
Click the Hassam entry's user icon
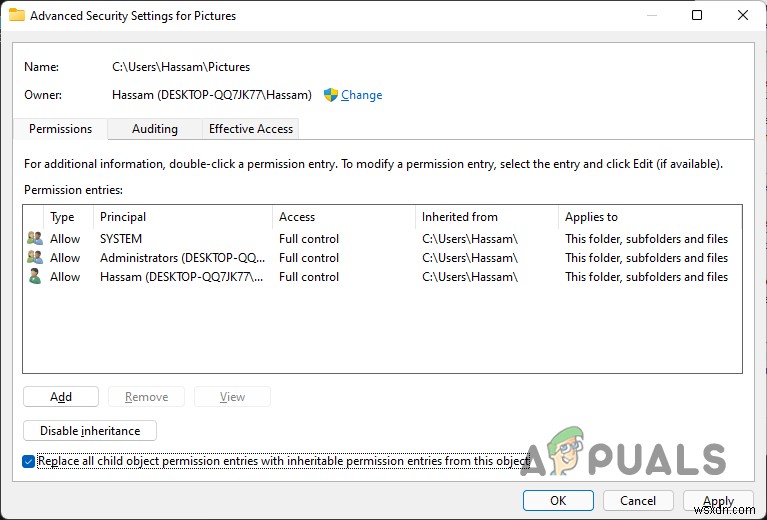pyautogui.click(x=35, y=277)
